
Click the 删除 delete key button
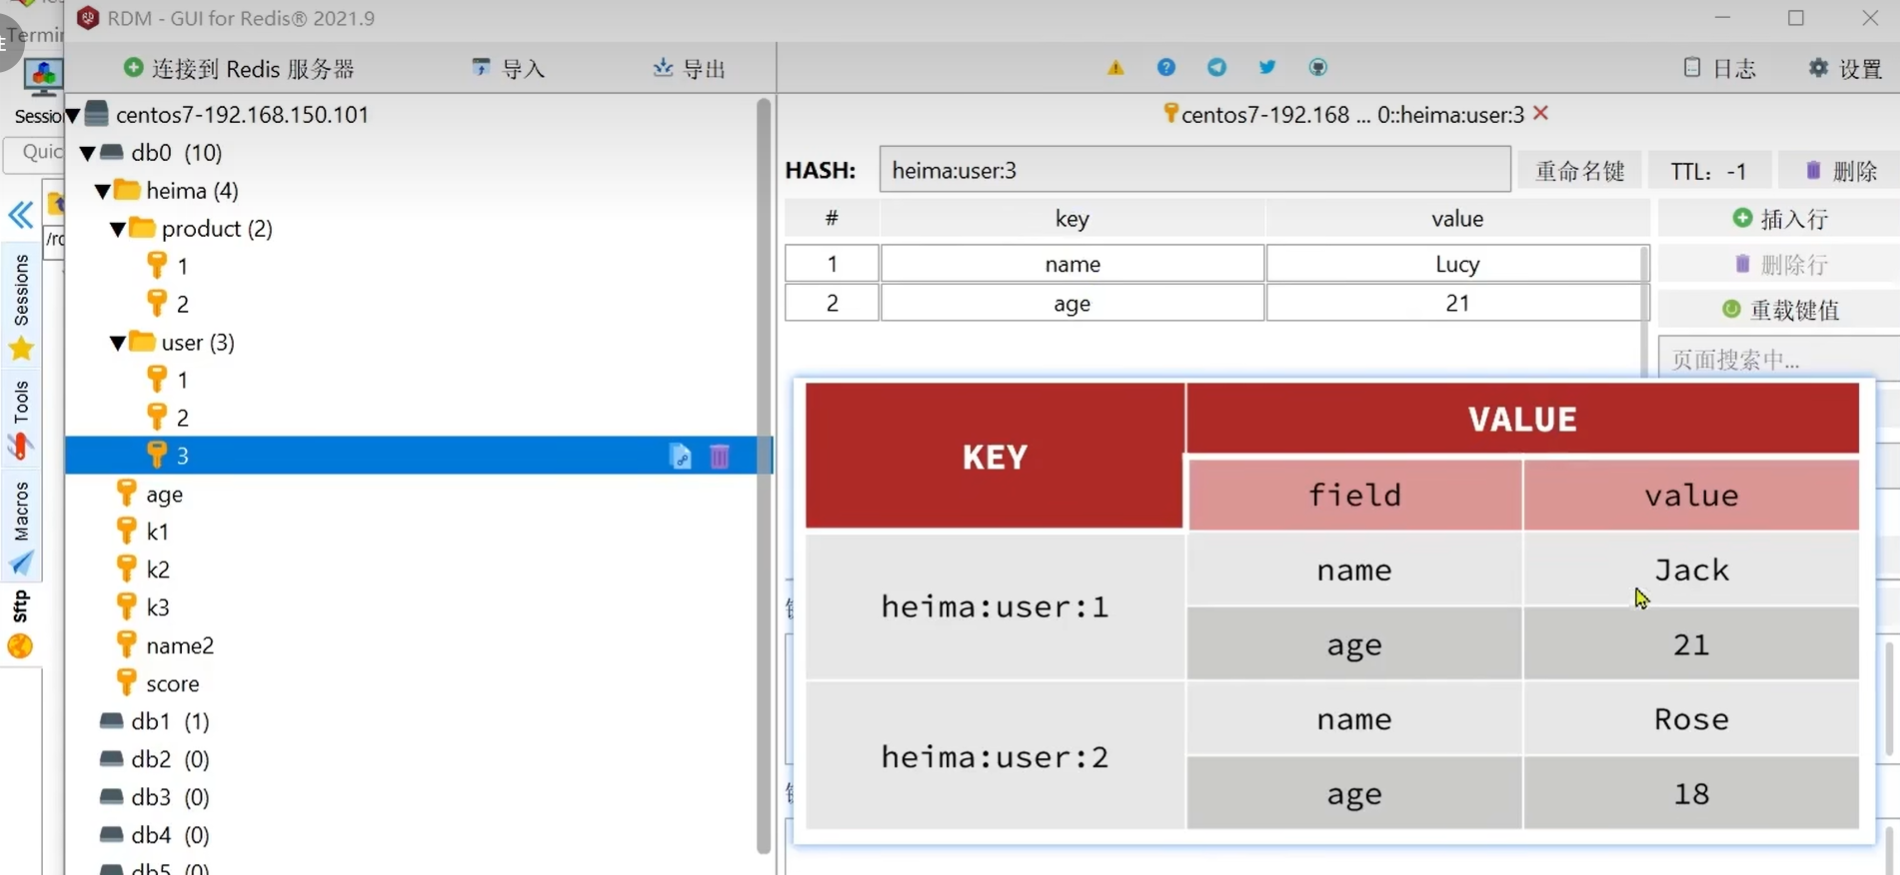(1840, 170)
